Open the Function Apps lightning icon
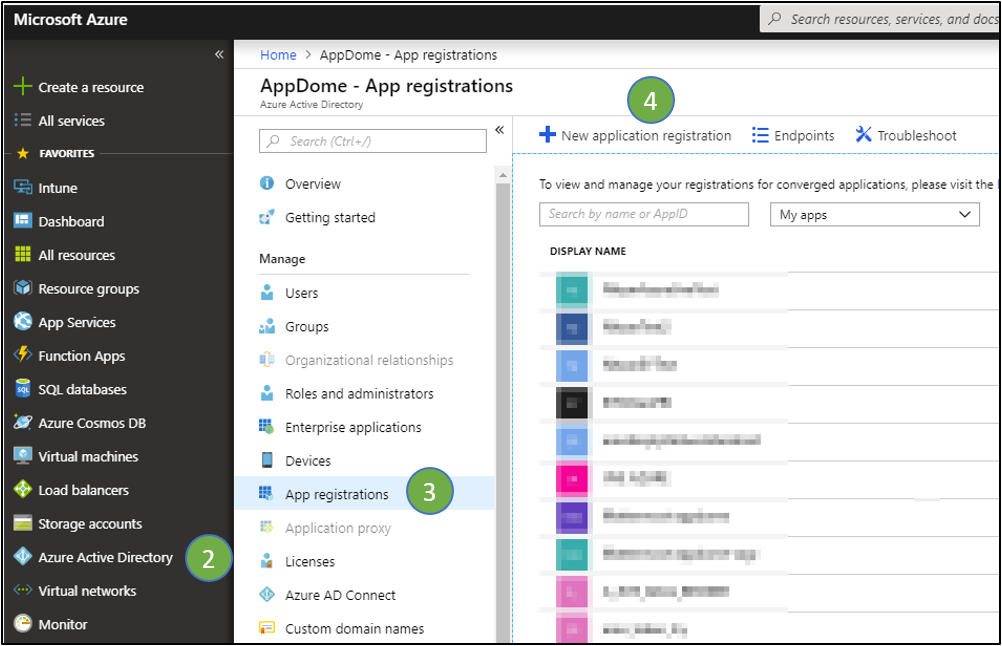The width and height of the screenshot is (1002, 646). pos(22,356)
